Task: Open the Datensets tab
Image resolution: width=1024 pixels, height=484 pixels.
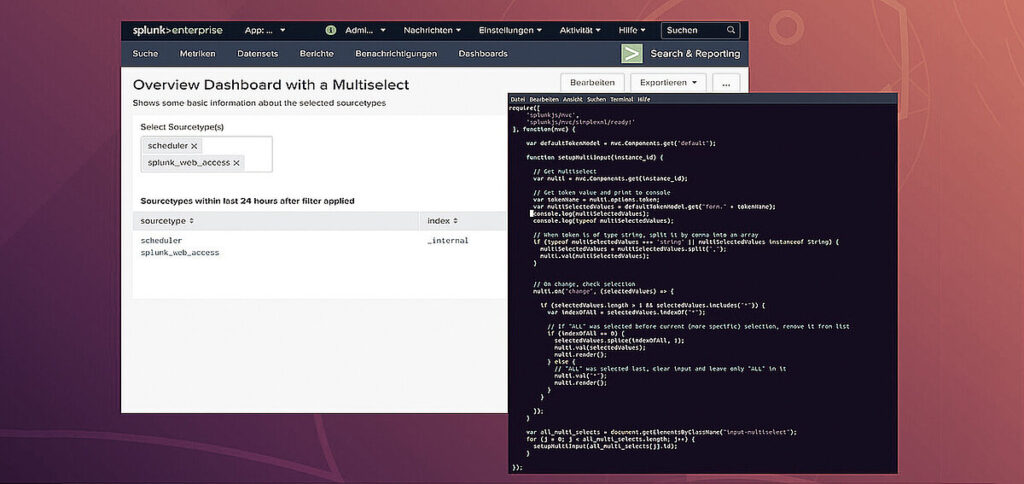Action: (257, 54)
